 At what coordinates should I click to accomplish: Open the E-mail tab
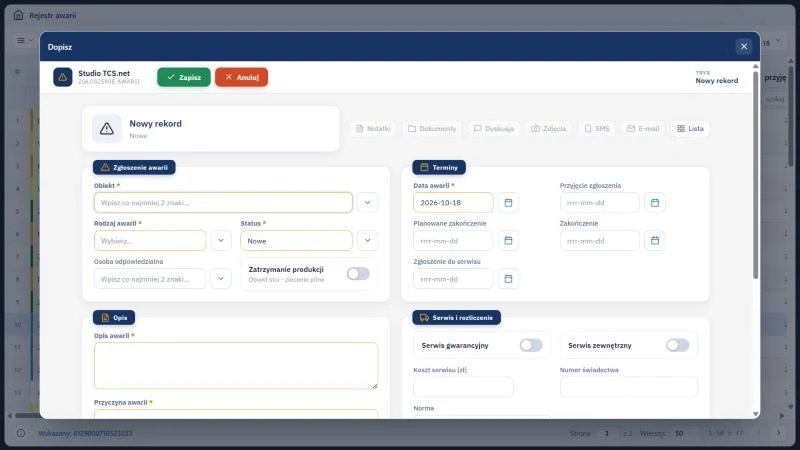click(x=643, y=129)
